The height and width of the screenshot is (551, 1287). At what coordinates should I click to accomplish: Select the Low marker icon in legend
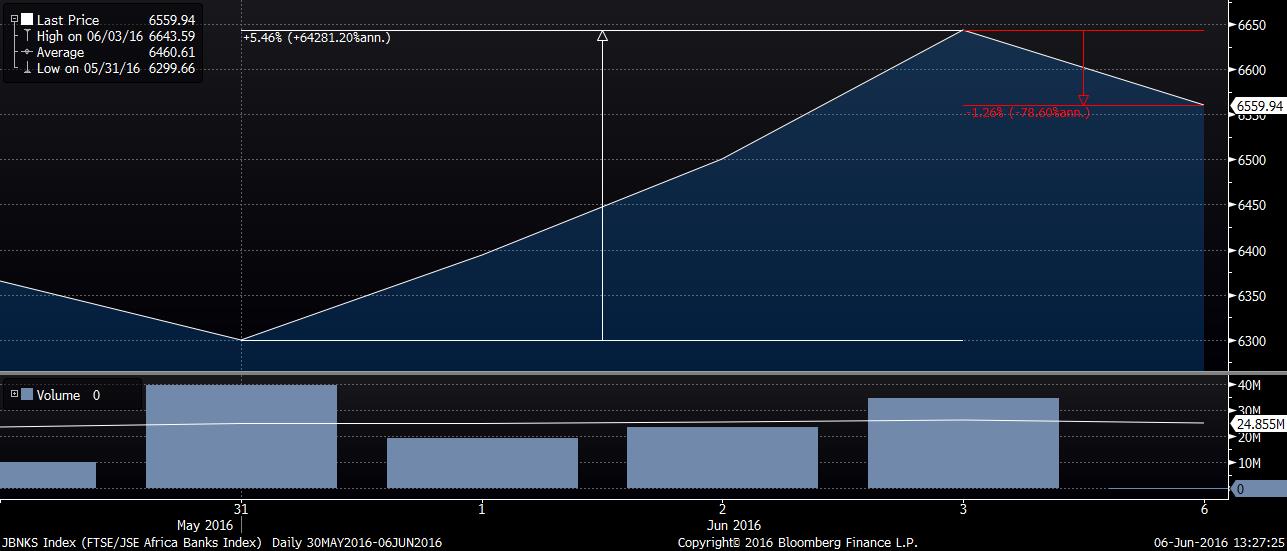[x=27, y=69]
